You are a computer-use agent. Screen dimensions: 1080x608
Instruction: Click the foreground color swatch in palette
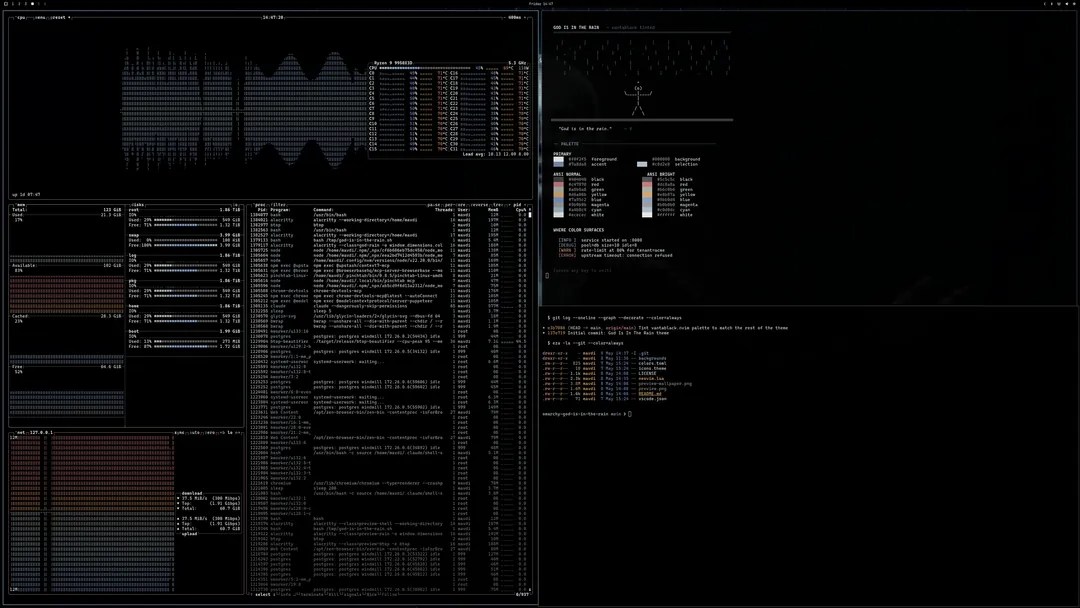pos(559,159)
